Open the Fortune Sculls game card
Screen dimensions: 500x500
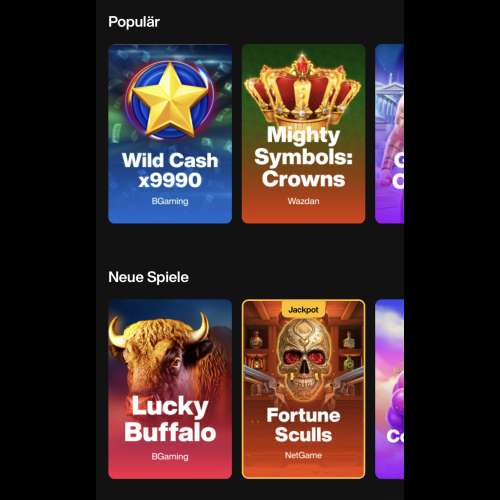303,389
